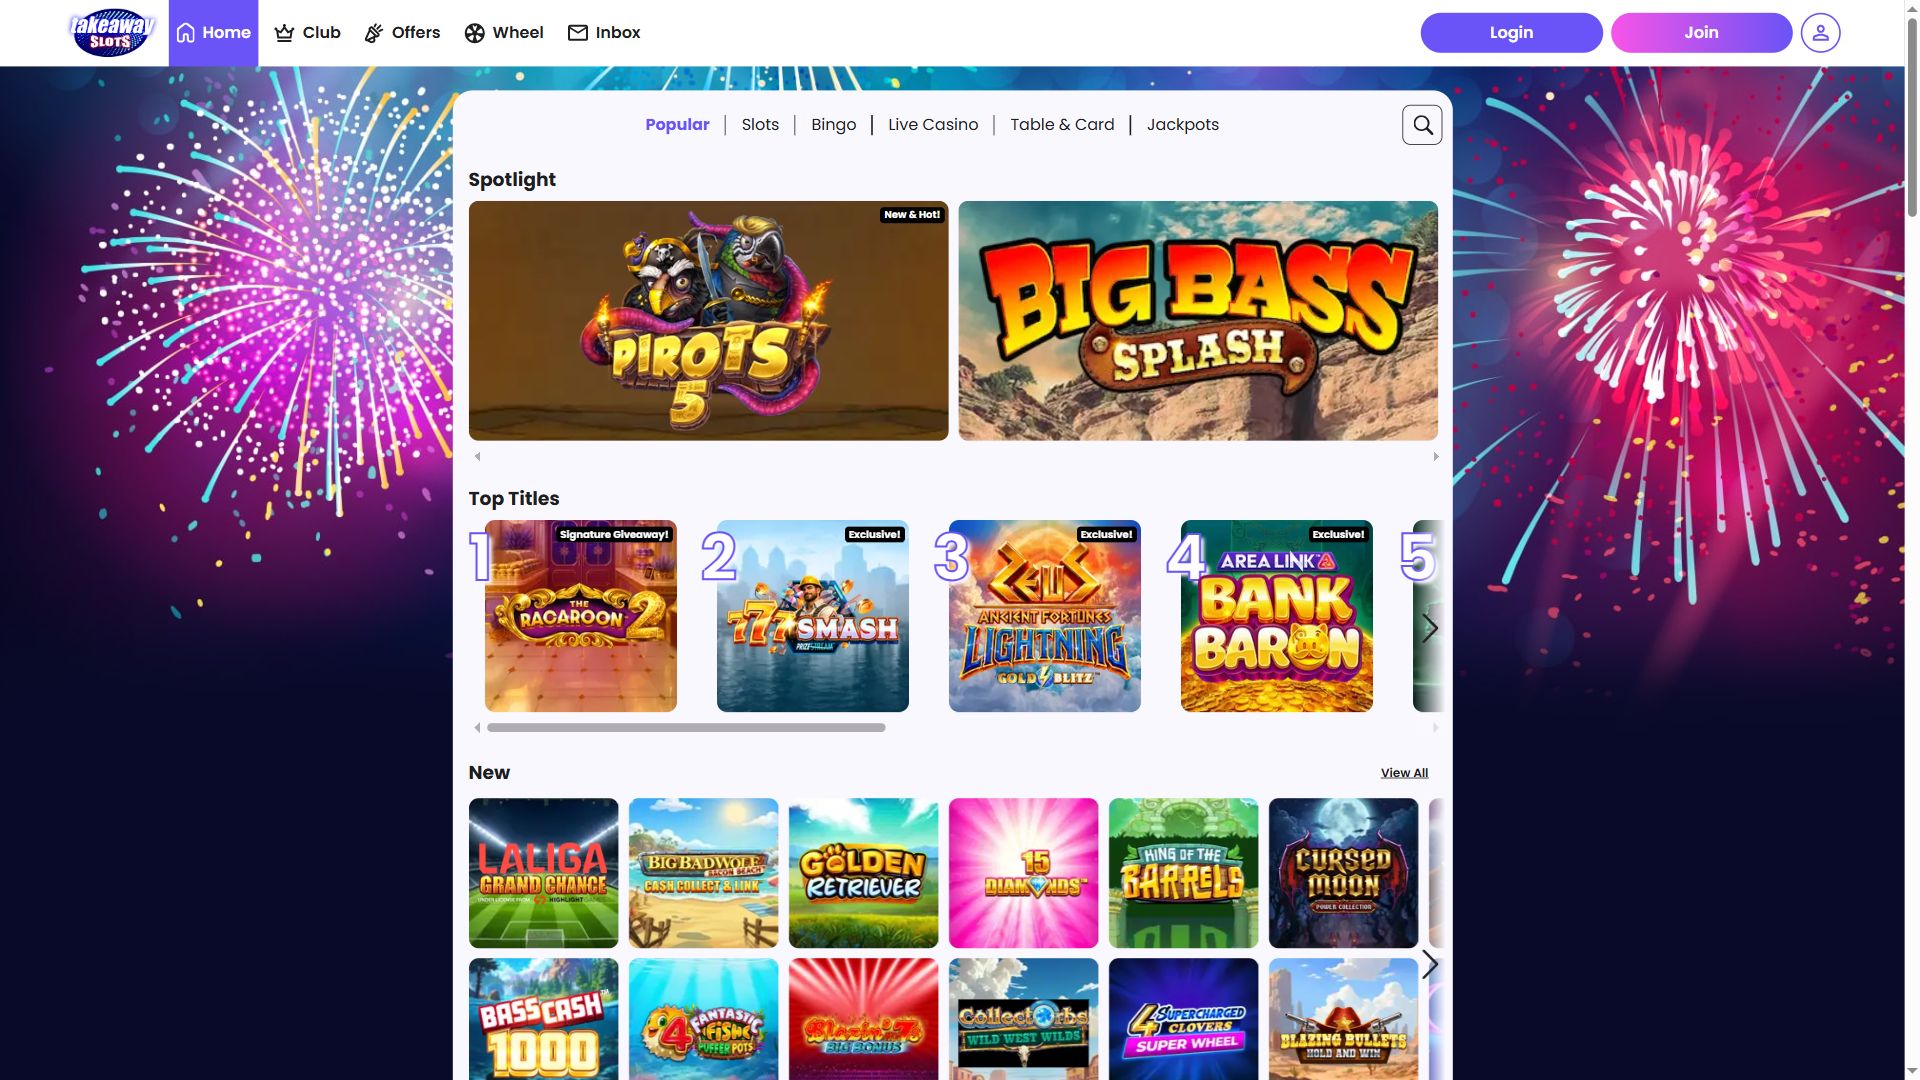
Task: Open the 777 Smash game tile
Action: click(813, 616)
